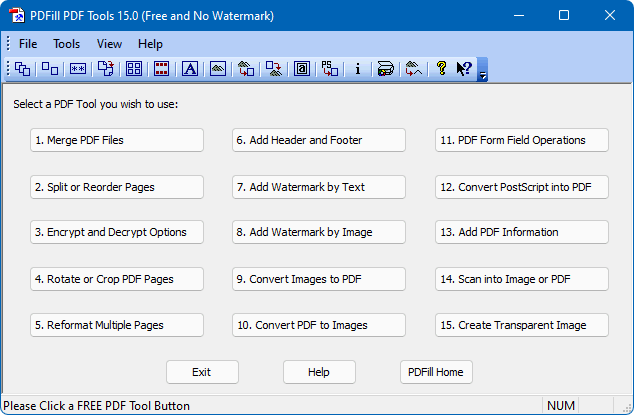Choose 12. Convert PostScript into PDF
634x415 pixels.
[x=522, y=187]
